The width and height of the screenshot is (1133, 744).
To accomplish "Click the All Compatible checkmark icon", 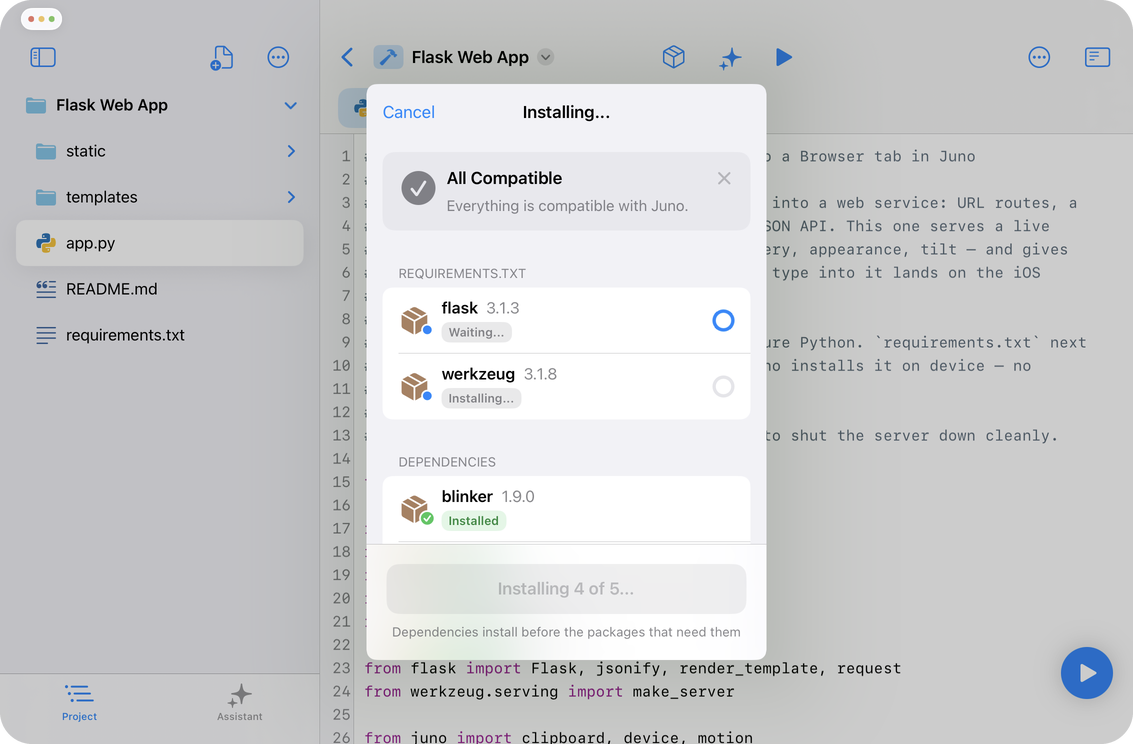I will (x=418, y=188).
